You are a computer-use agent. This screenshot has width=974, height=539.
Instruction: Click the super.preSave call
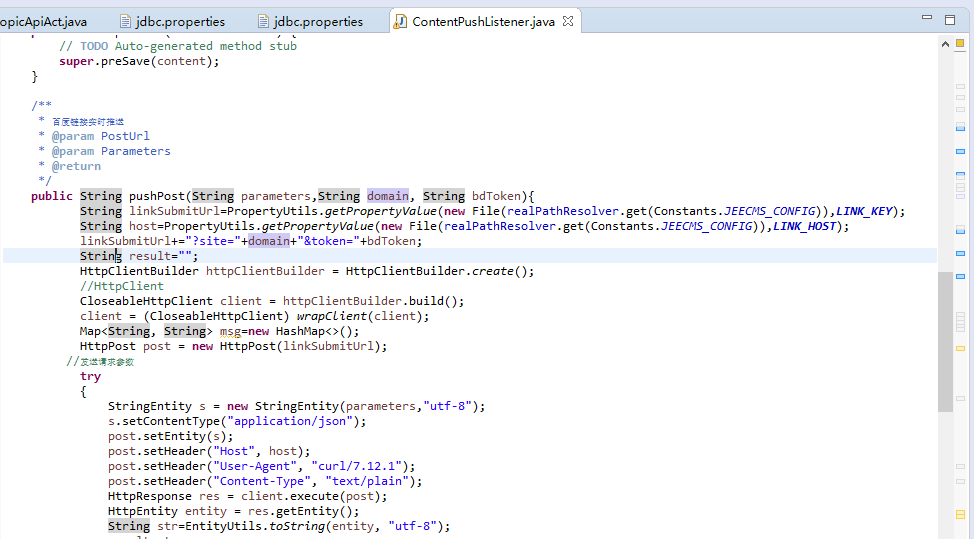pyautogui.click(x=139, y=61)
